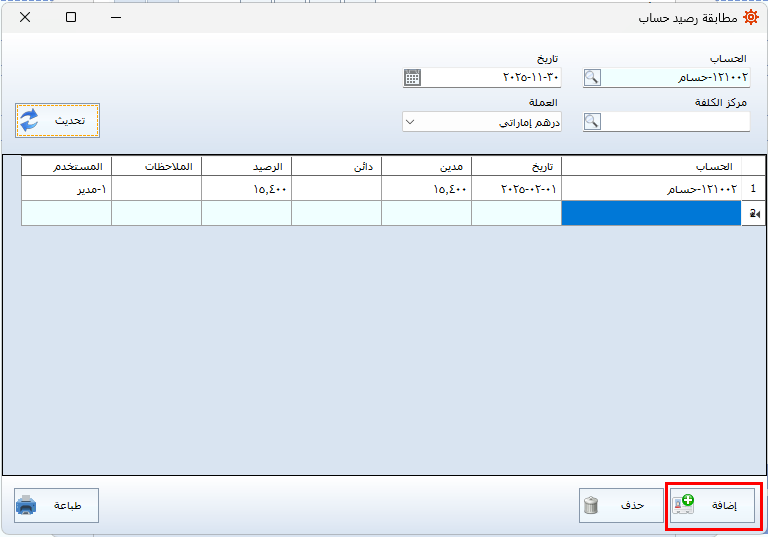Select row 1 using its row header
This screenshot has width=768, height=537.
(x=753, y=188)
